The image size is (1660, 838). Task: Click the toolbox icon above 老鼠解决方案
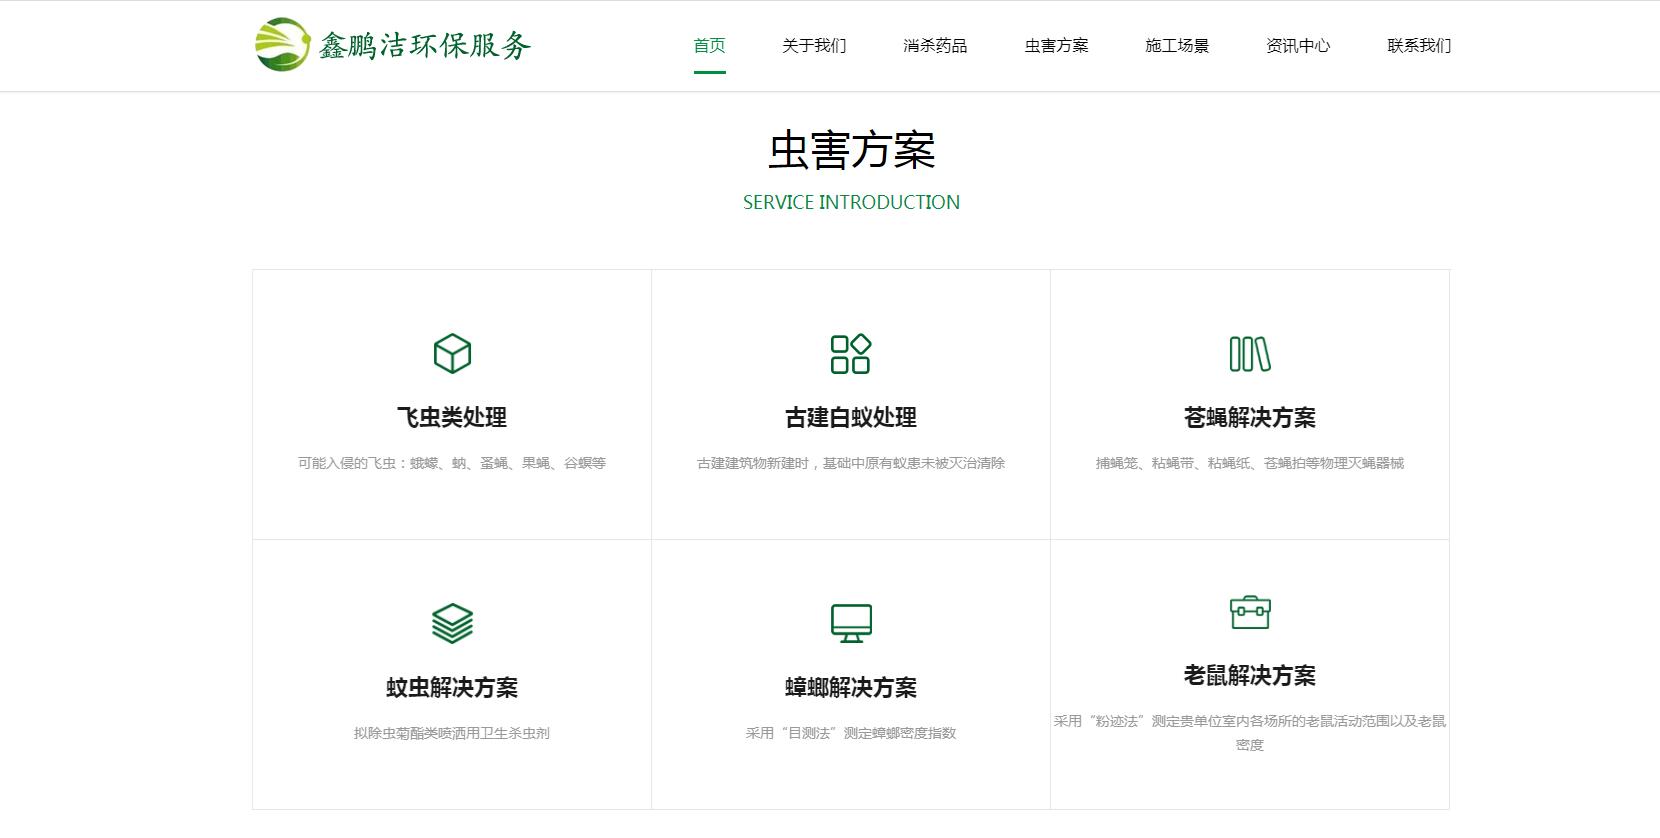click(x=1250, y=612)
